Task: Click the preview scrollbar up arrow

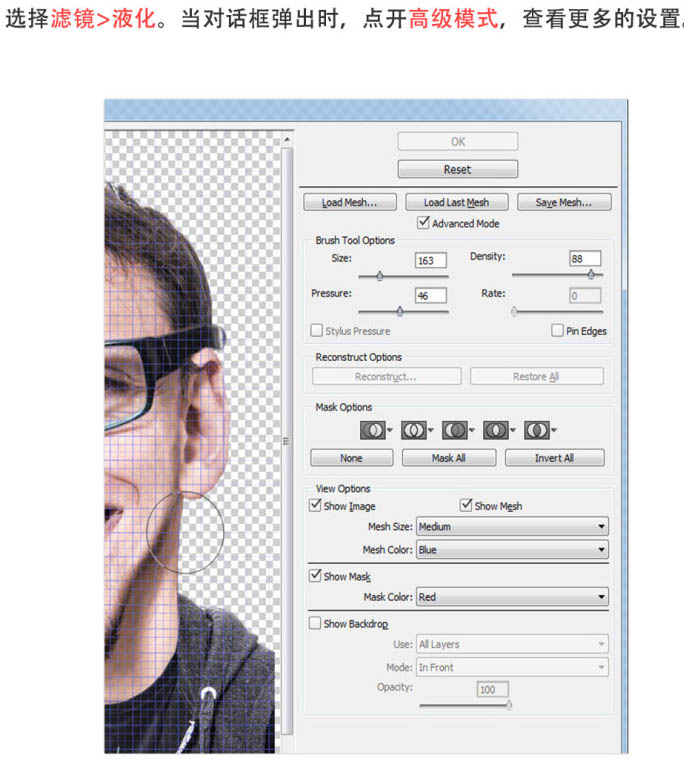Action: click(287, 139)
